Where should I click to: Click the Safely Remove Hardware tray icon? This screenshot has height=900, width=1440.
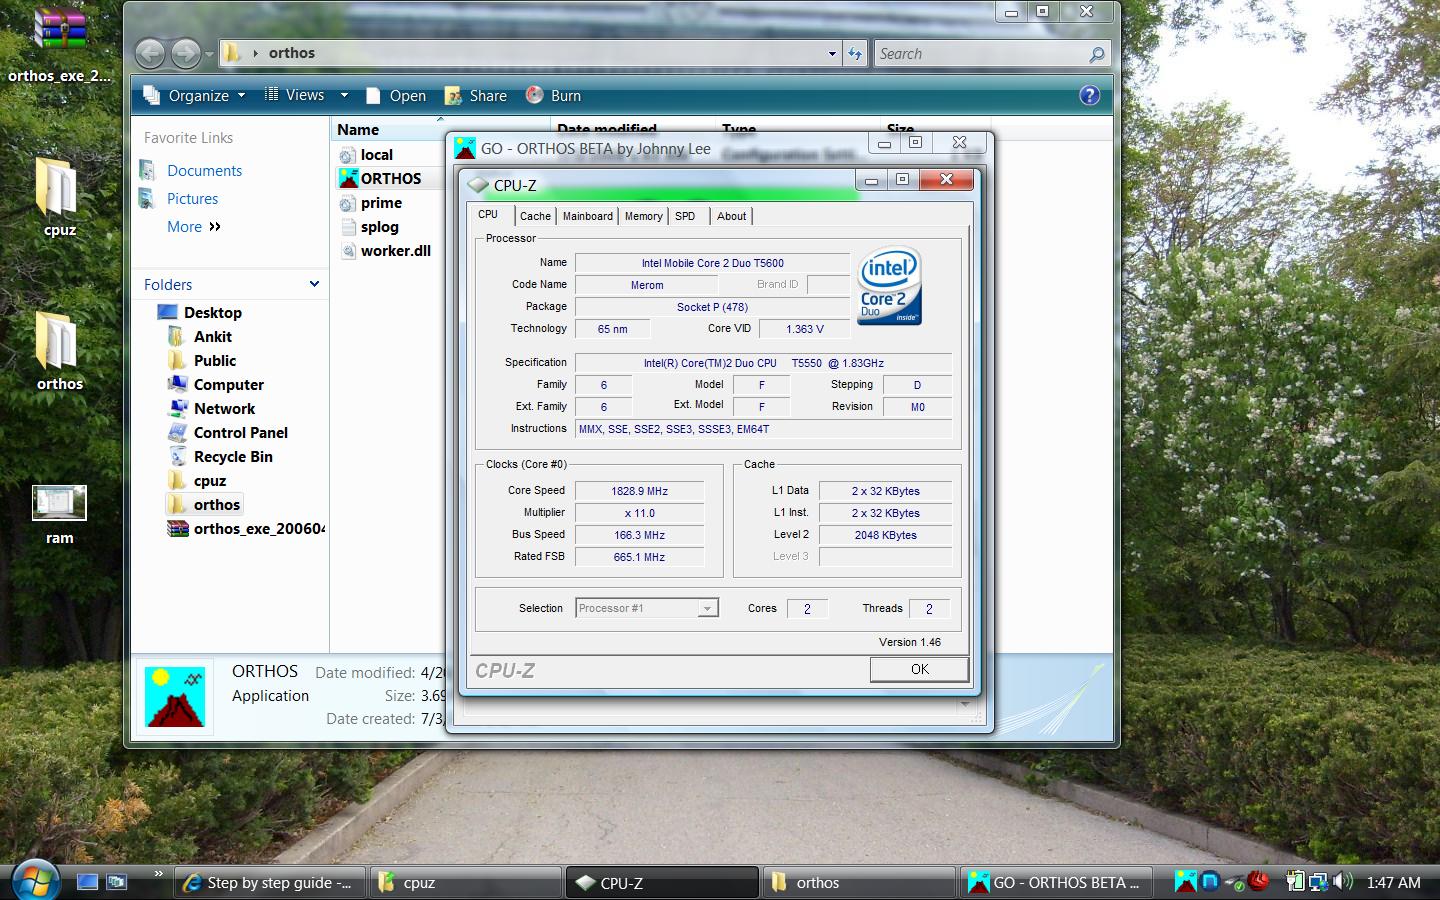coord(1234,882)
